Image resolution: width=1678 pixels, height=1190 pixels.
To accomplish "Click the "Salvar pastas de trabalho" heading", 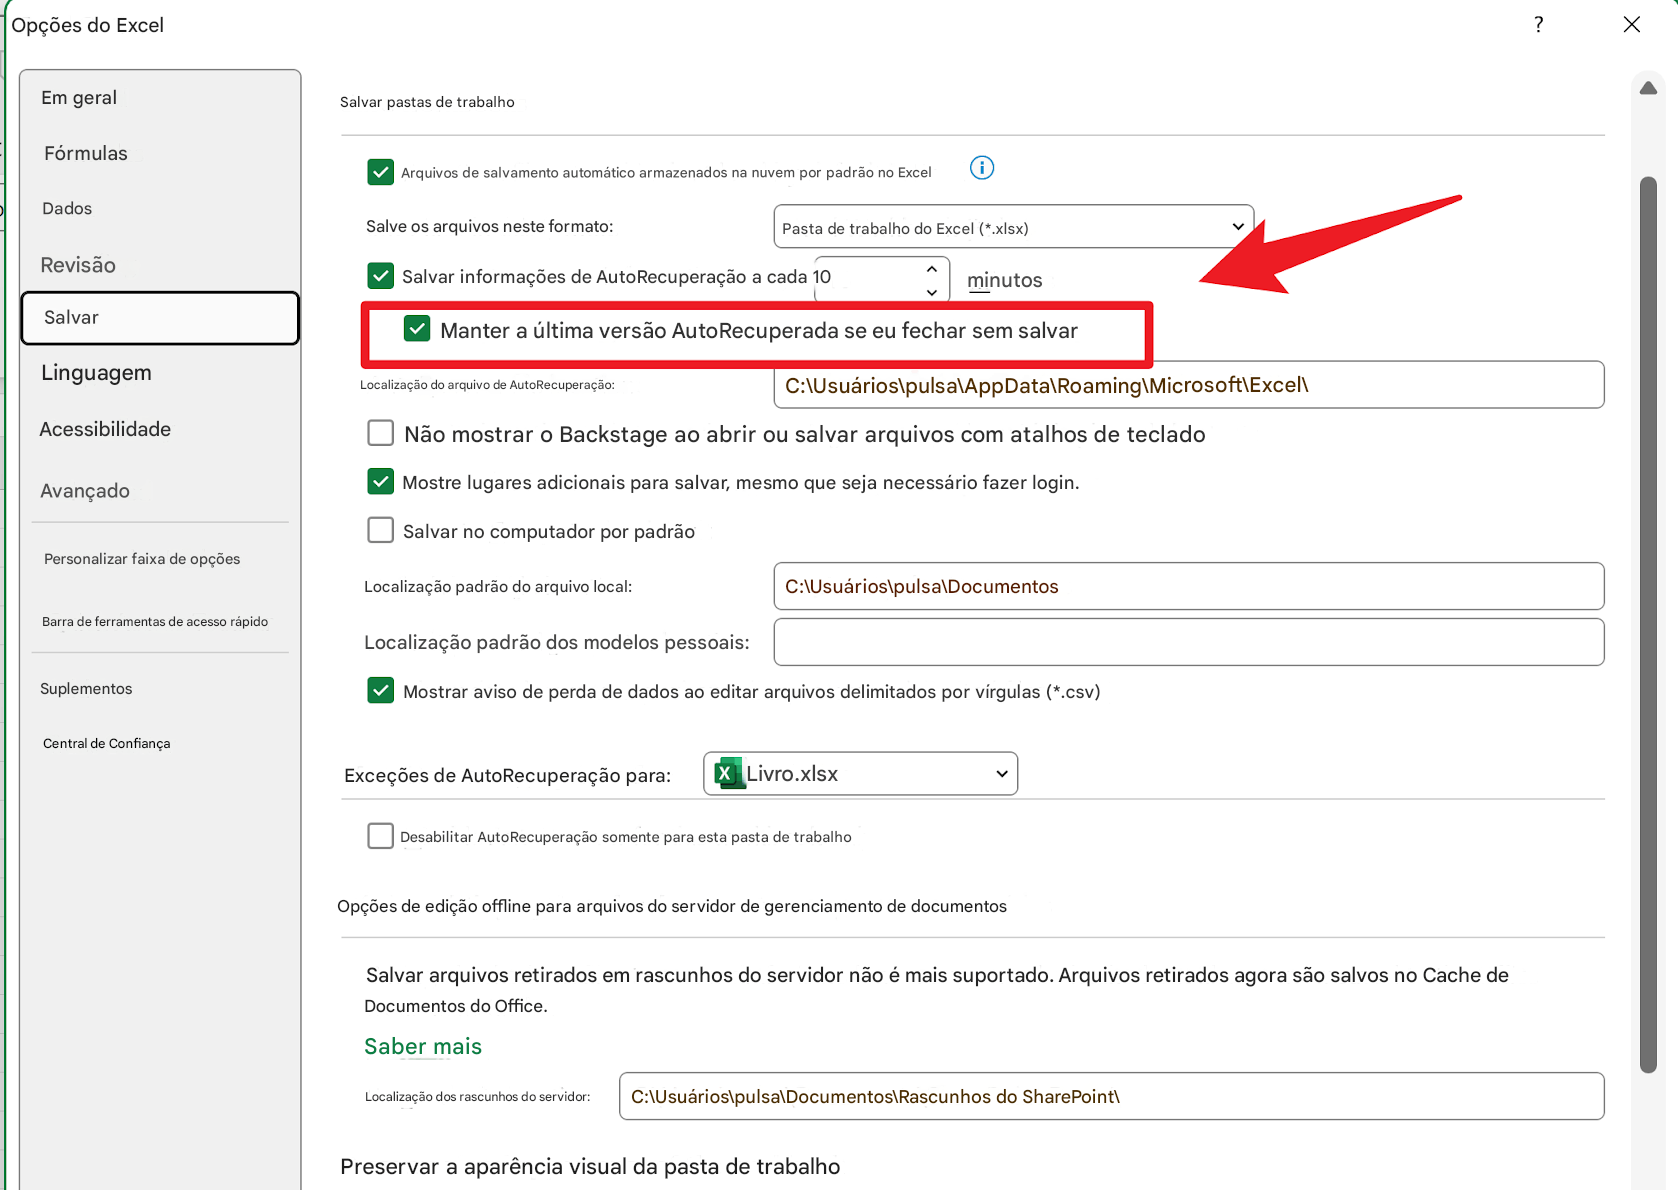I will click(x=427, y=102).
